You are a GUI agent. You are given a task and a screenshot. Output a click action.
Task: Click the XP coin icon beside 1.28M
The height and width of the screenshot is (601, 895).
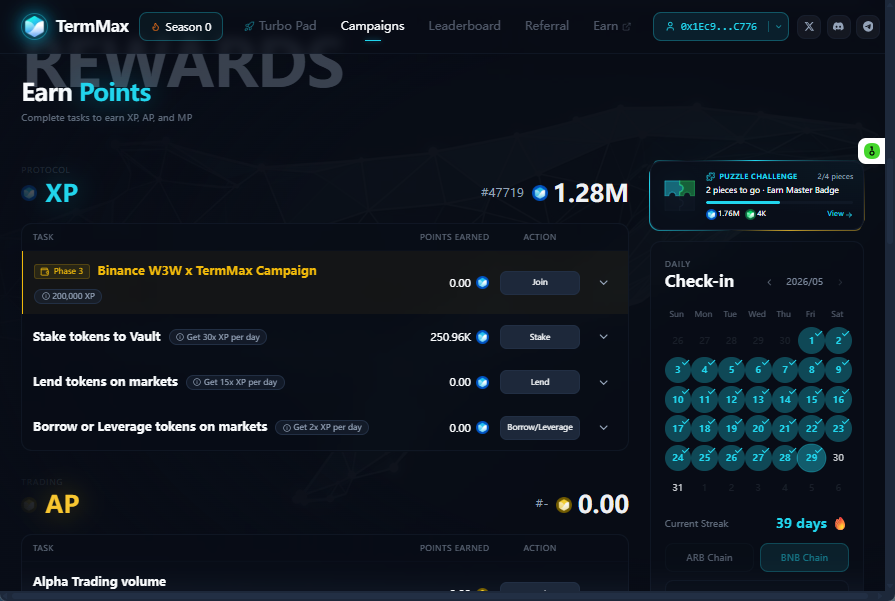540,193
